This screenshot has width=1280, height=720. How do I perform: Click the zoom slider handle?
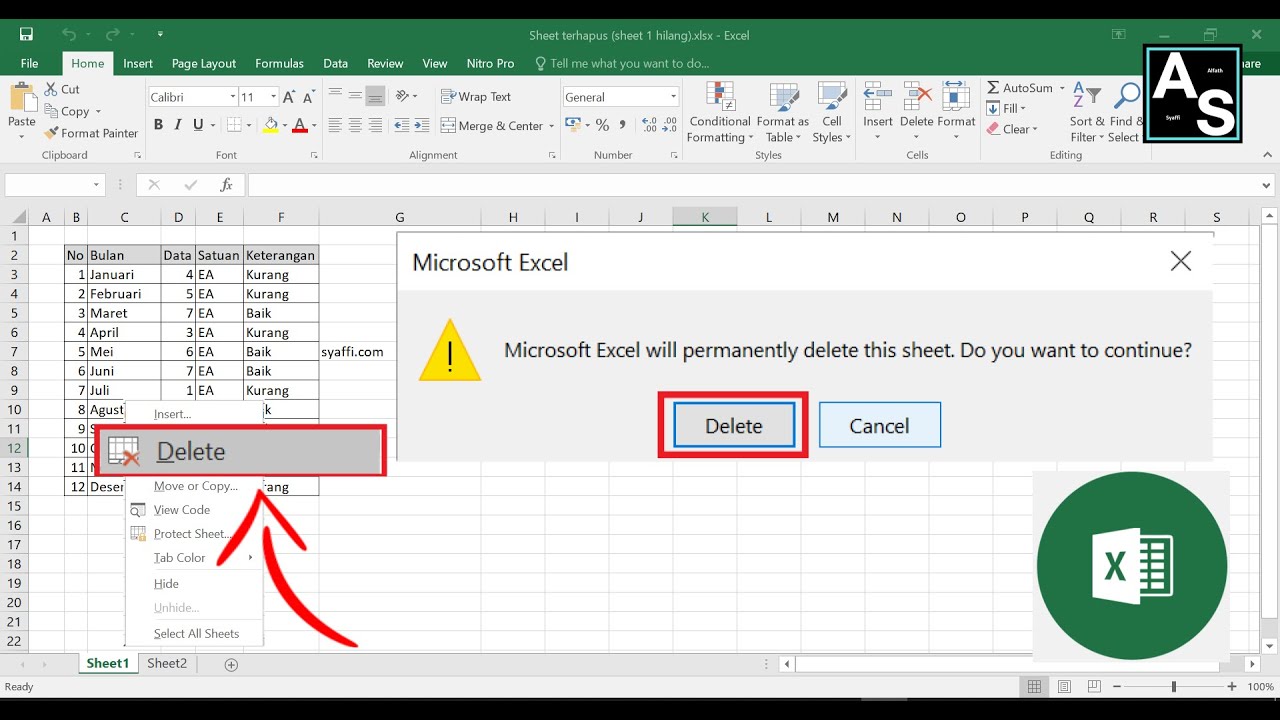[x=1173, y=687]
